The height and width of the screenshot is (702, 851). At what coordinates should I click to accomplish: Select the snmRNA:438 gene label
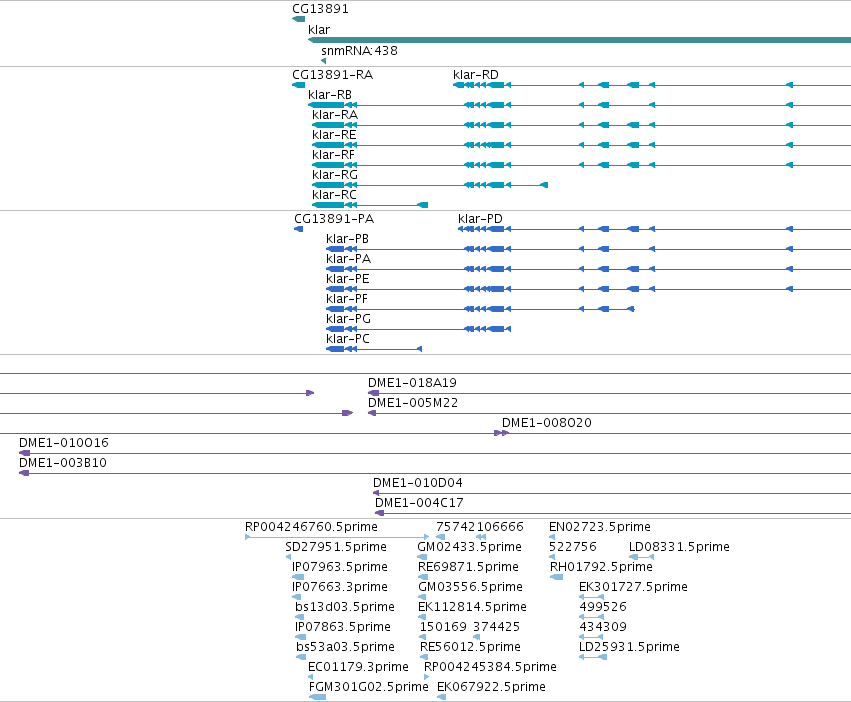click(x=359, y=51)
